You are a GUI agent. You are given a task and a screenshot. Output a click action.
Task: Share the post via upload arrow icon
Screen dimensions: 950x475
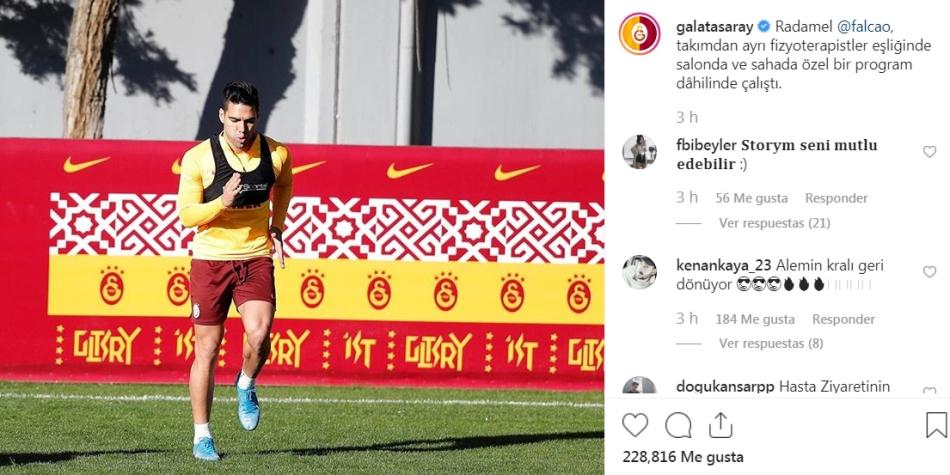tap(720, 425)
